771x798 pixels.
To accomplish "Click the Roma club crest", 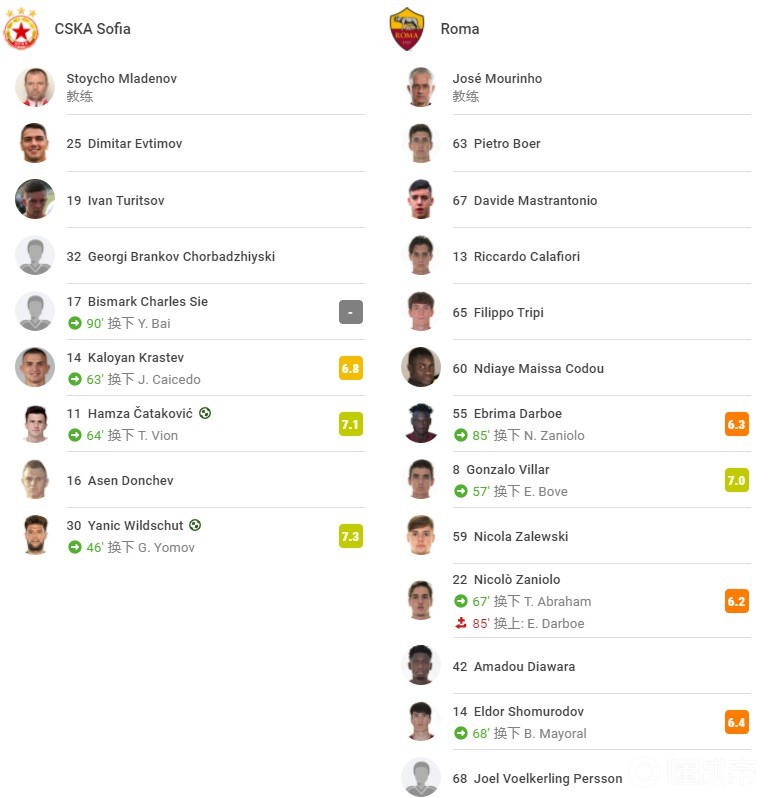I will (x=407, y=29).
